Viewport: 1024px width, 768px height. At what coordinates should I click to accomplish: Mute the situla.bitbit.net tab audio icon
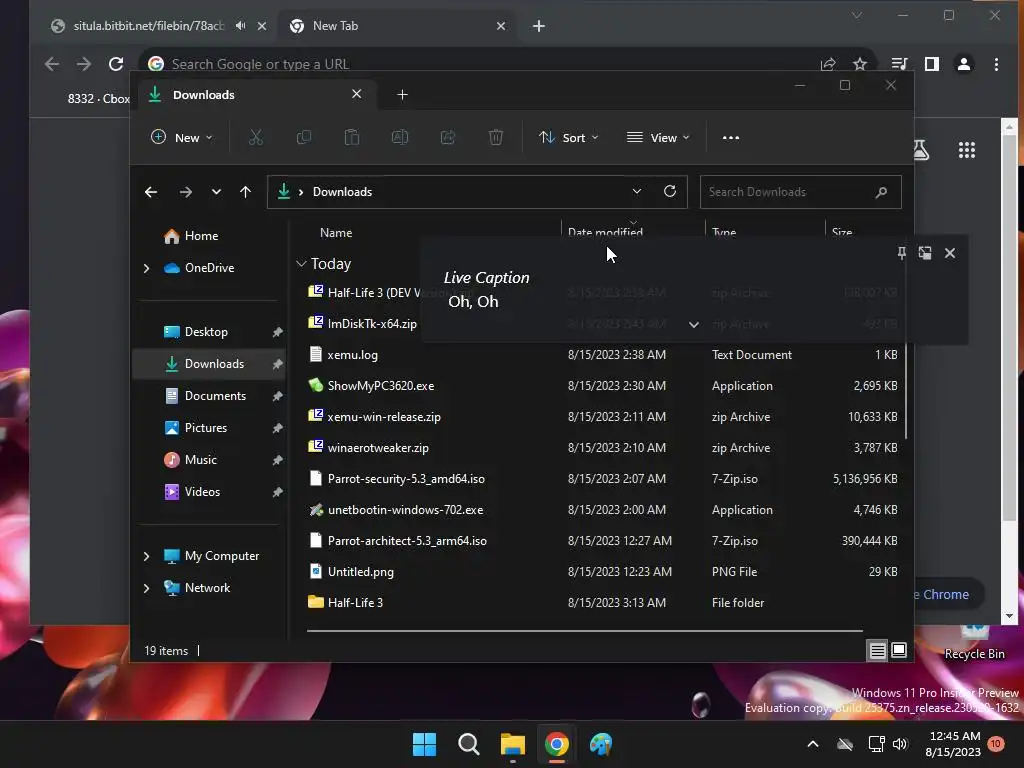click(x=240, y=25)
